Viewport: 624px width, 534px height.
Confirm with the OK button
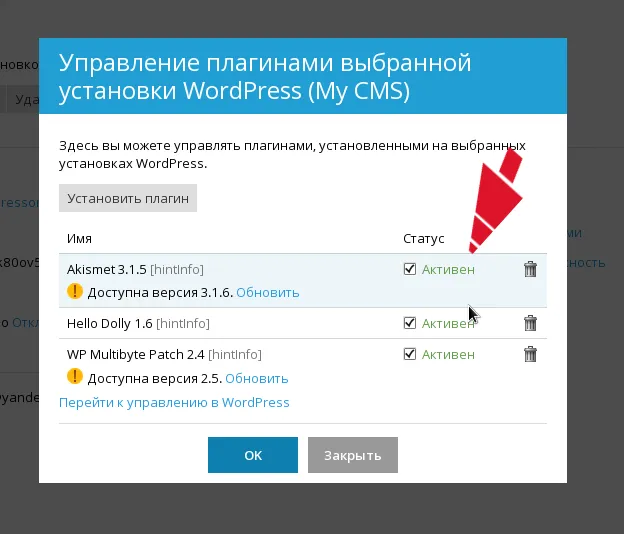coord(253,455)
